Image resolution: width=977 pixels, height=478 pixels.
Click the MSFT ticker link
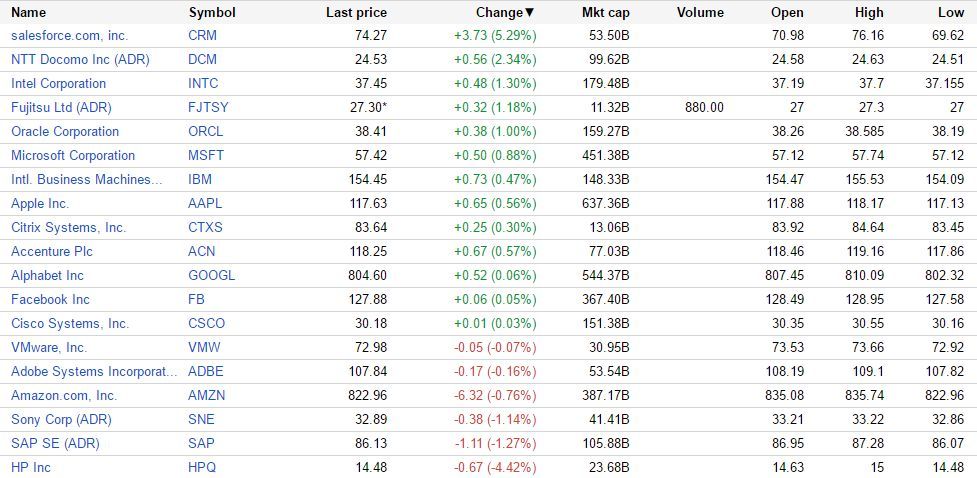coord(206,155)
